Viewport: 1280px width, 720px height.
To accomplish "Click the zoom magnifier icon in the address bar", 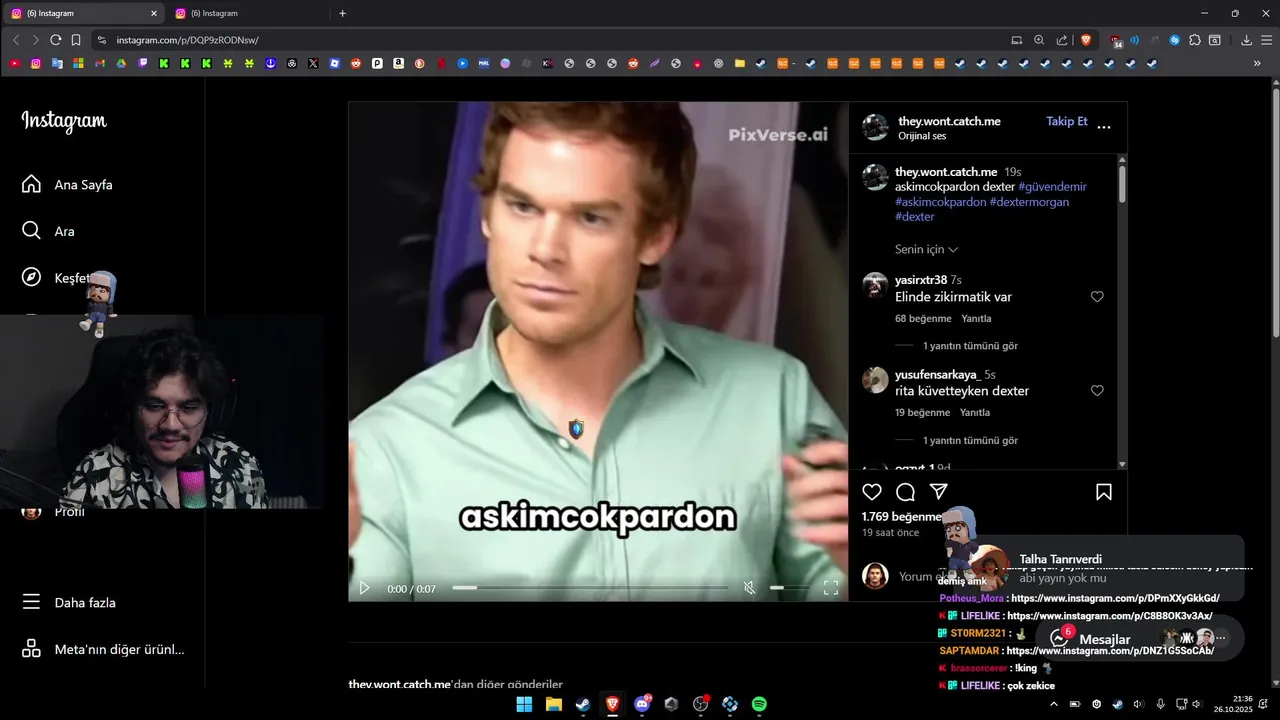I will click(1039, 40).
